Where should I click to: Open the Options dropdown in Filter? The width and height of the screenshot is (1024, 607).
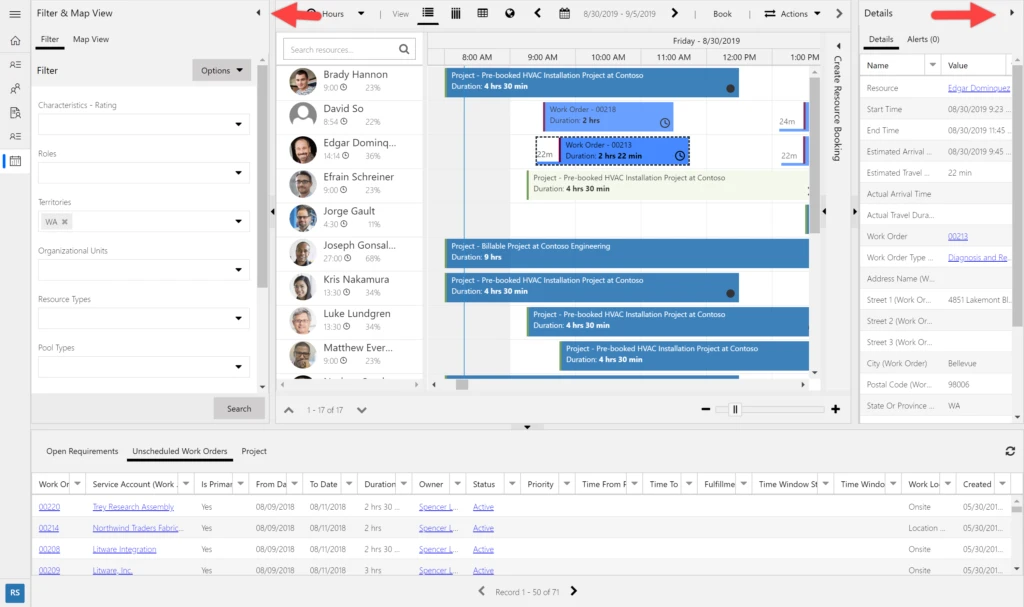221,71
